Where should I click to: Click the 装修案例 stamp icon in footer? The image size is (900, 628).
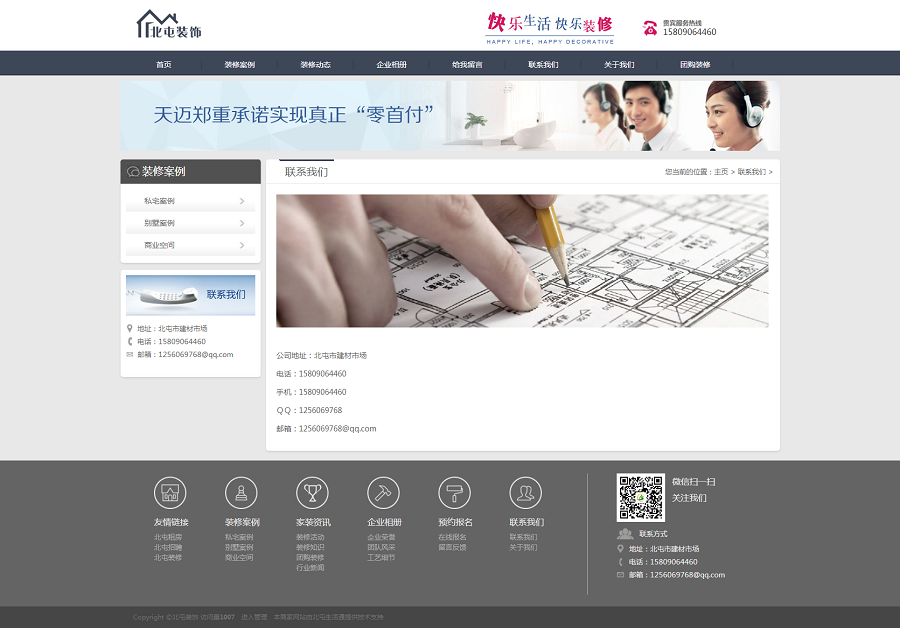point(241,493)
